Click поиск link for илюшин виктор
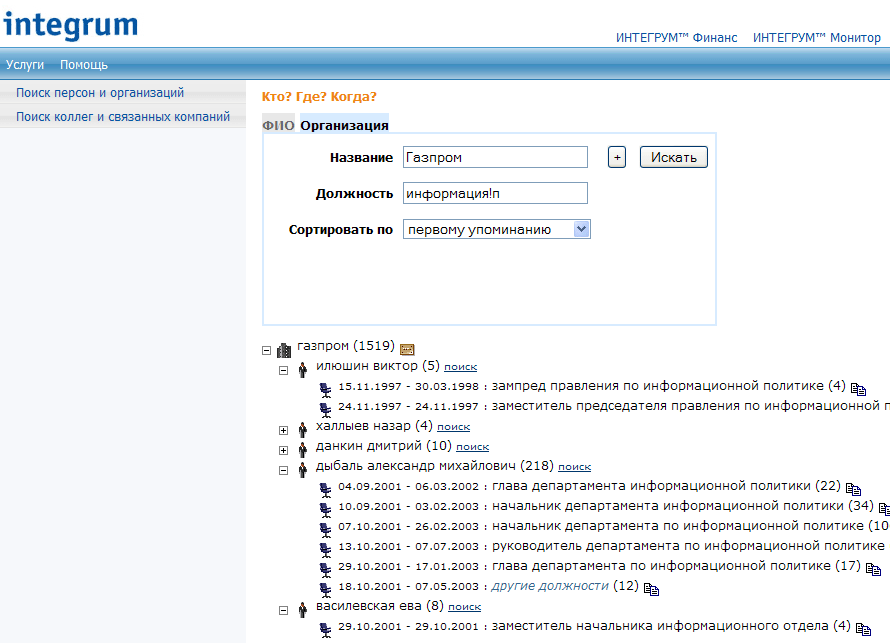Viewport: 890px width, 643px height. point(460,367)
